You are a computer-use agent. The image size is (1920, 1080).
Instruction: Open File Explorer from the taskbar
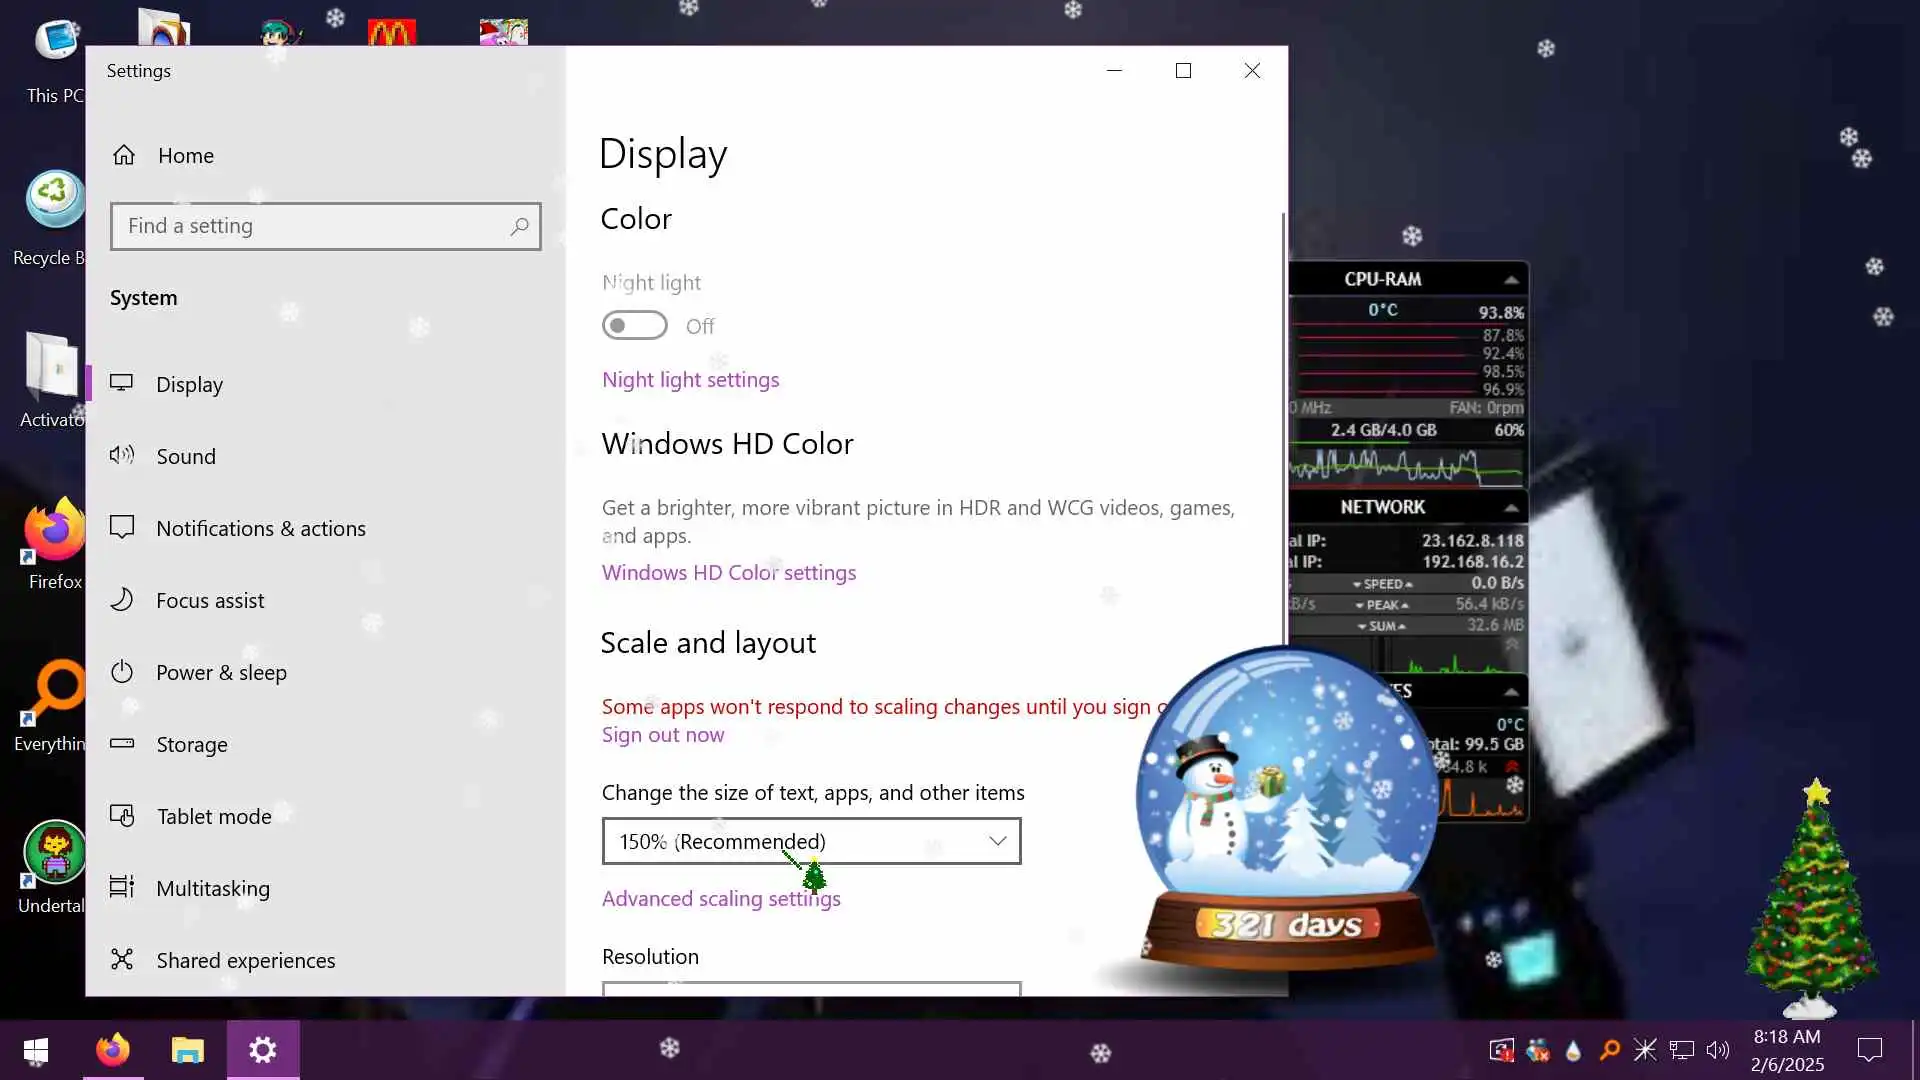(187, 1050)
